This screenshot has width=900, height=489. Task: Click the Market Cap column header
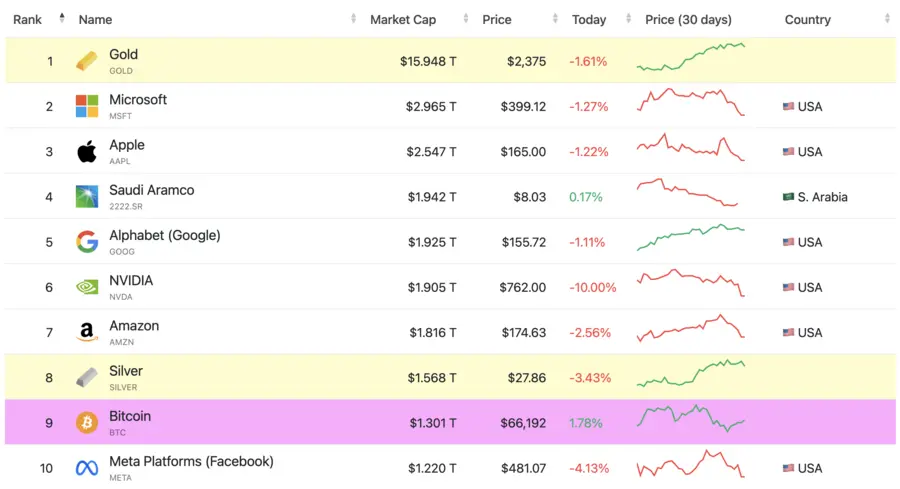(403, 20)
